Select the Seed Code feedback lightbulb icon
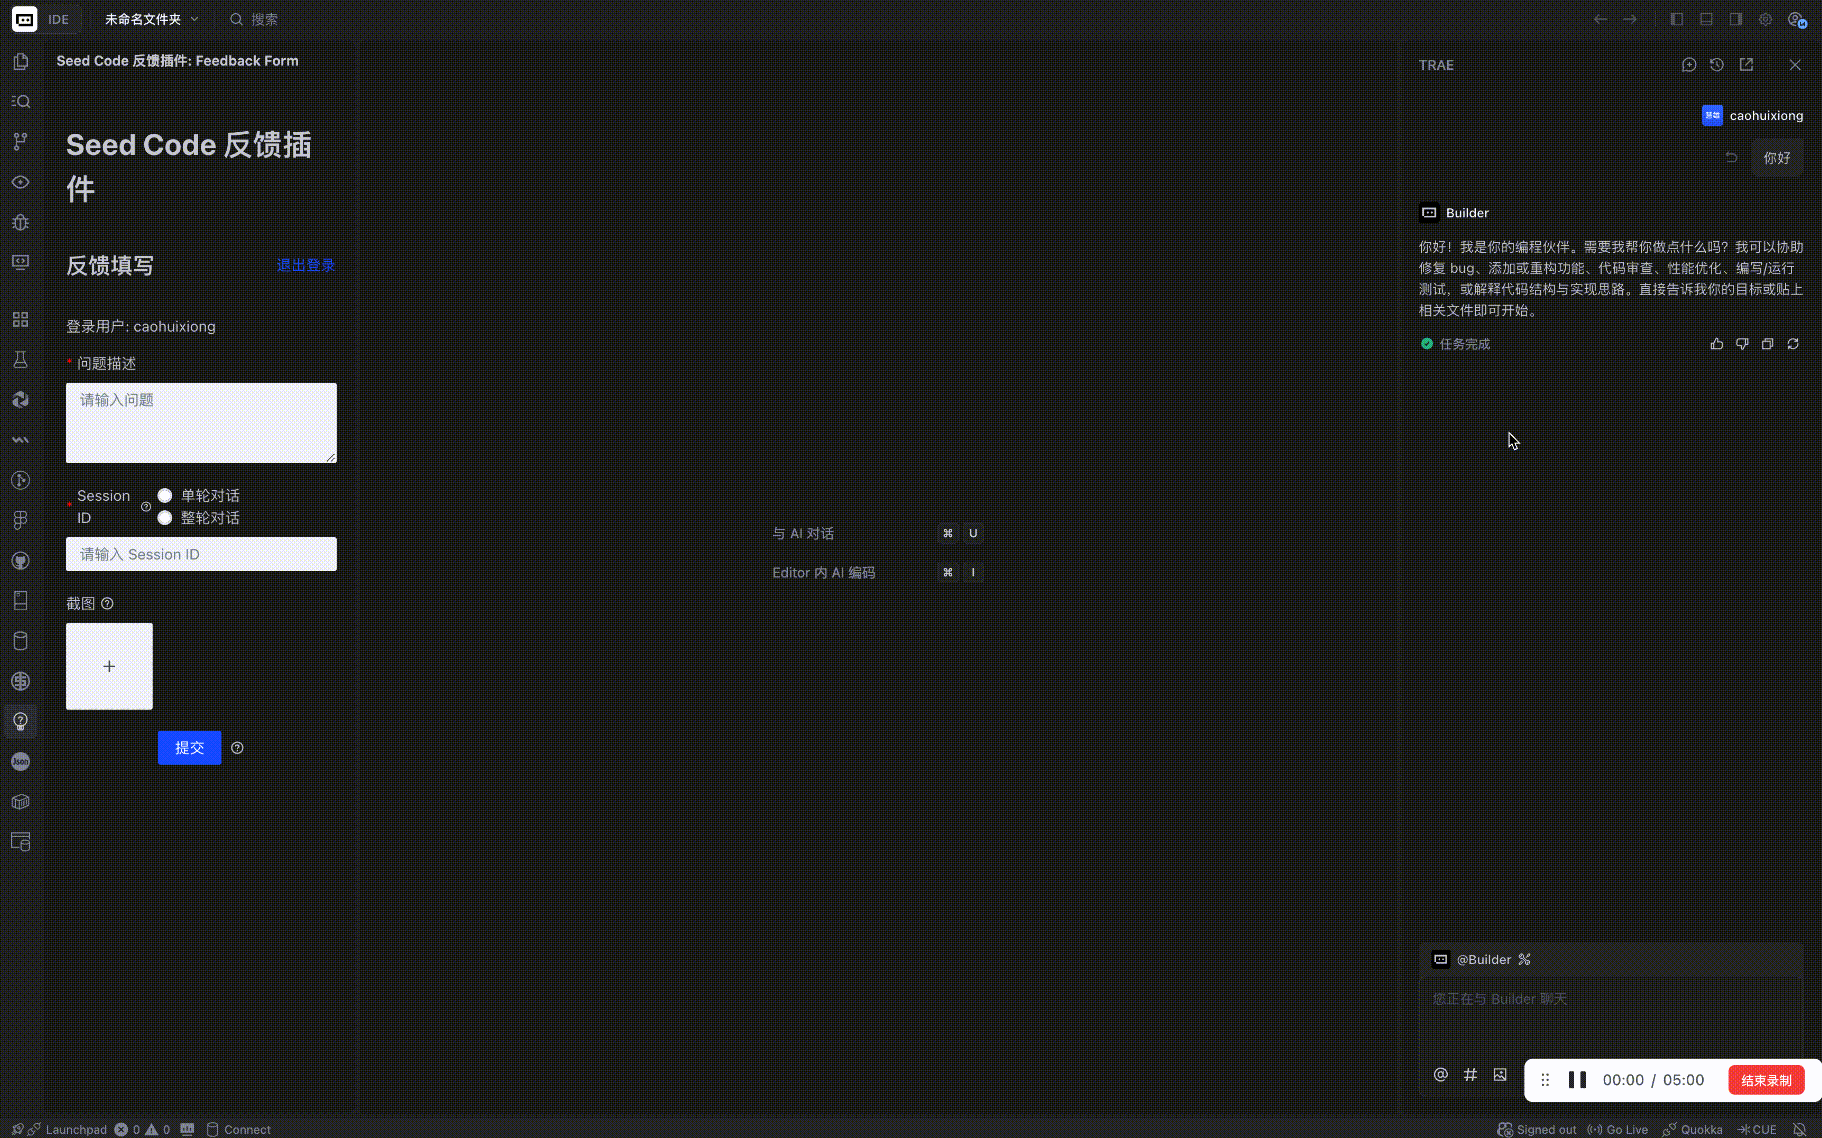 (20, 721)
